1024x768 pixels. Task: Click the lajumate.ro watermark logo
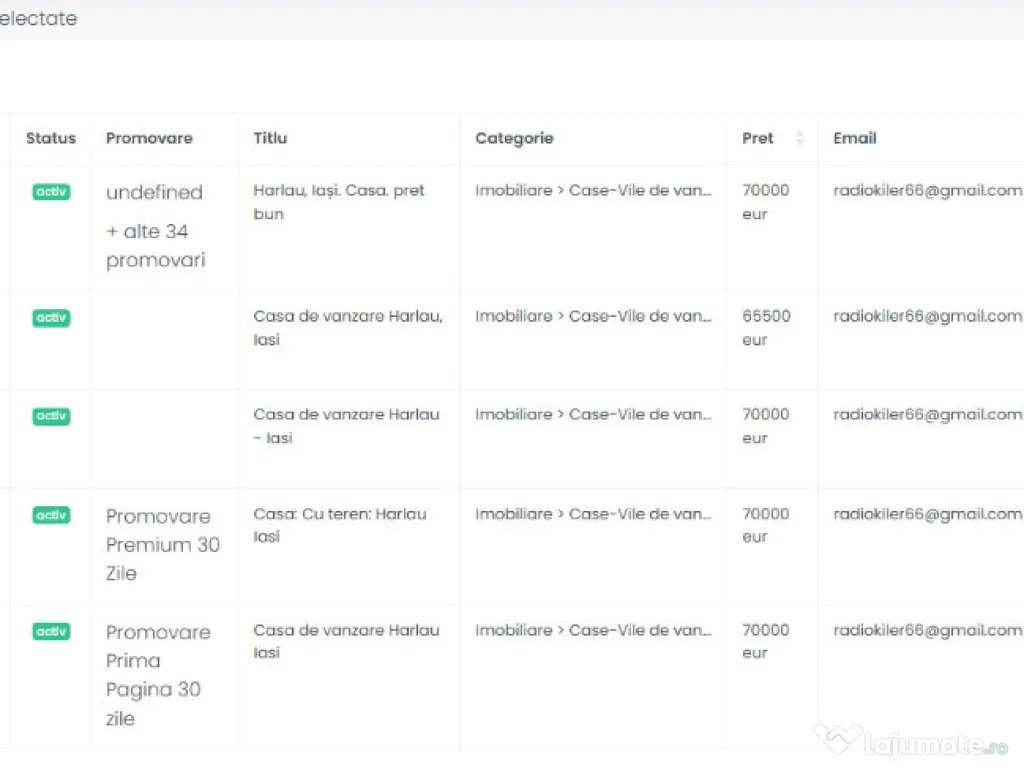[911, 742]
